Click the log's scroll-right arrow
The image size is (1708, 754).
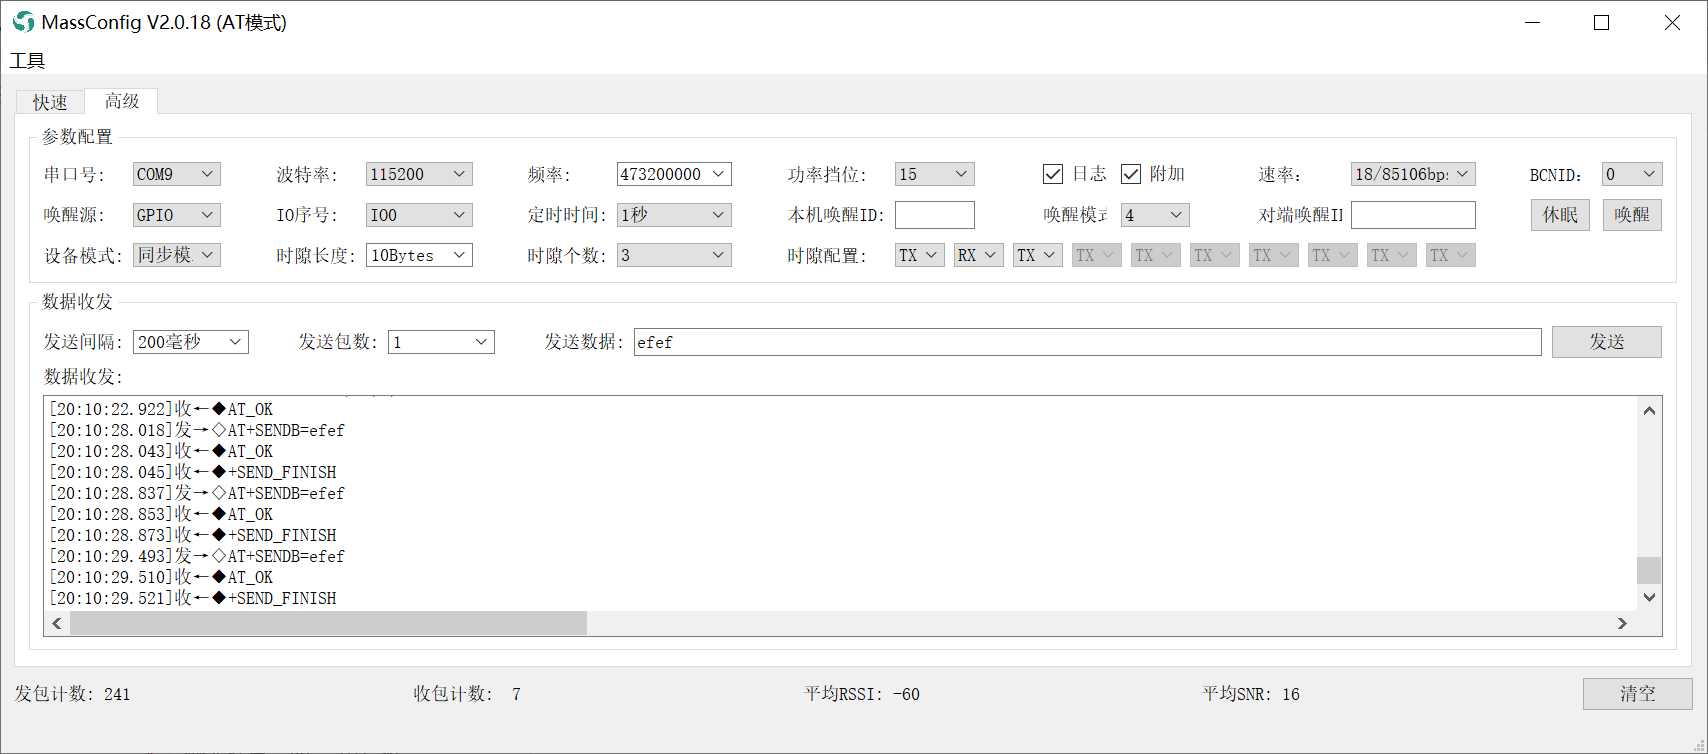tap(1622, 623)
